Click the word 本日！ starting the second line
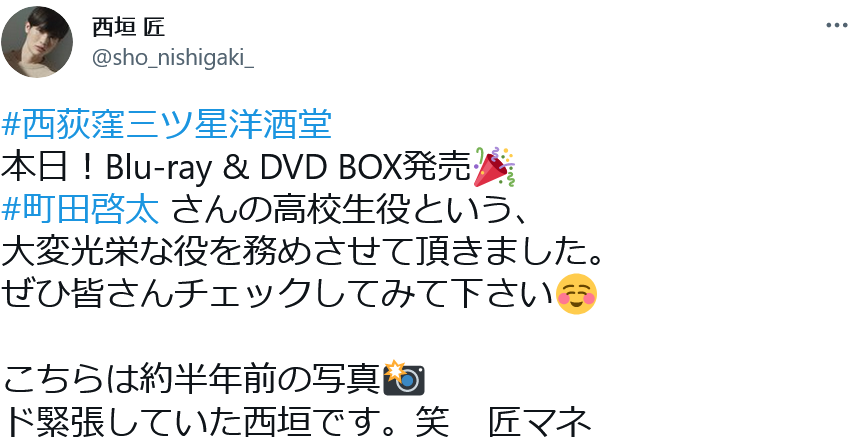This screenshot has height=440, width=850. tap(51, 168)
